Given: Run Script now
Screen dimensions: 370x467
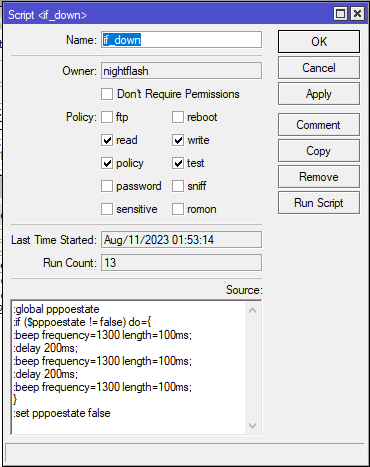Looking at the screenshot, I should tap(319, 203).
